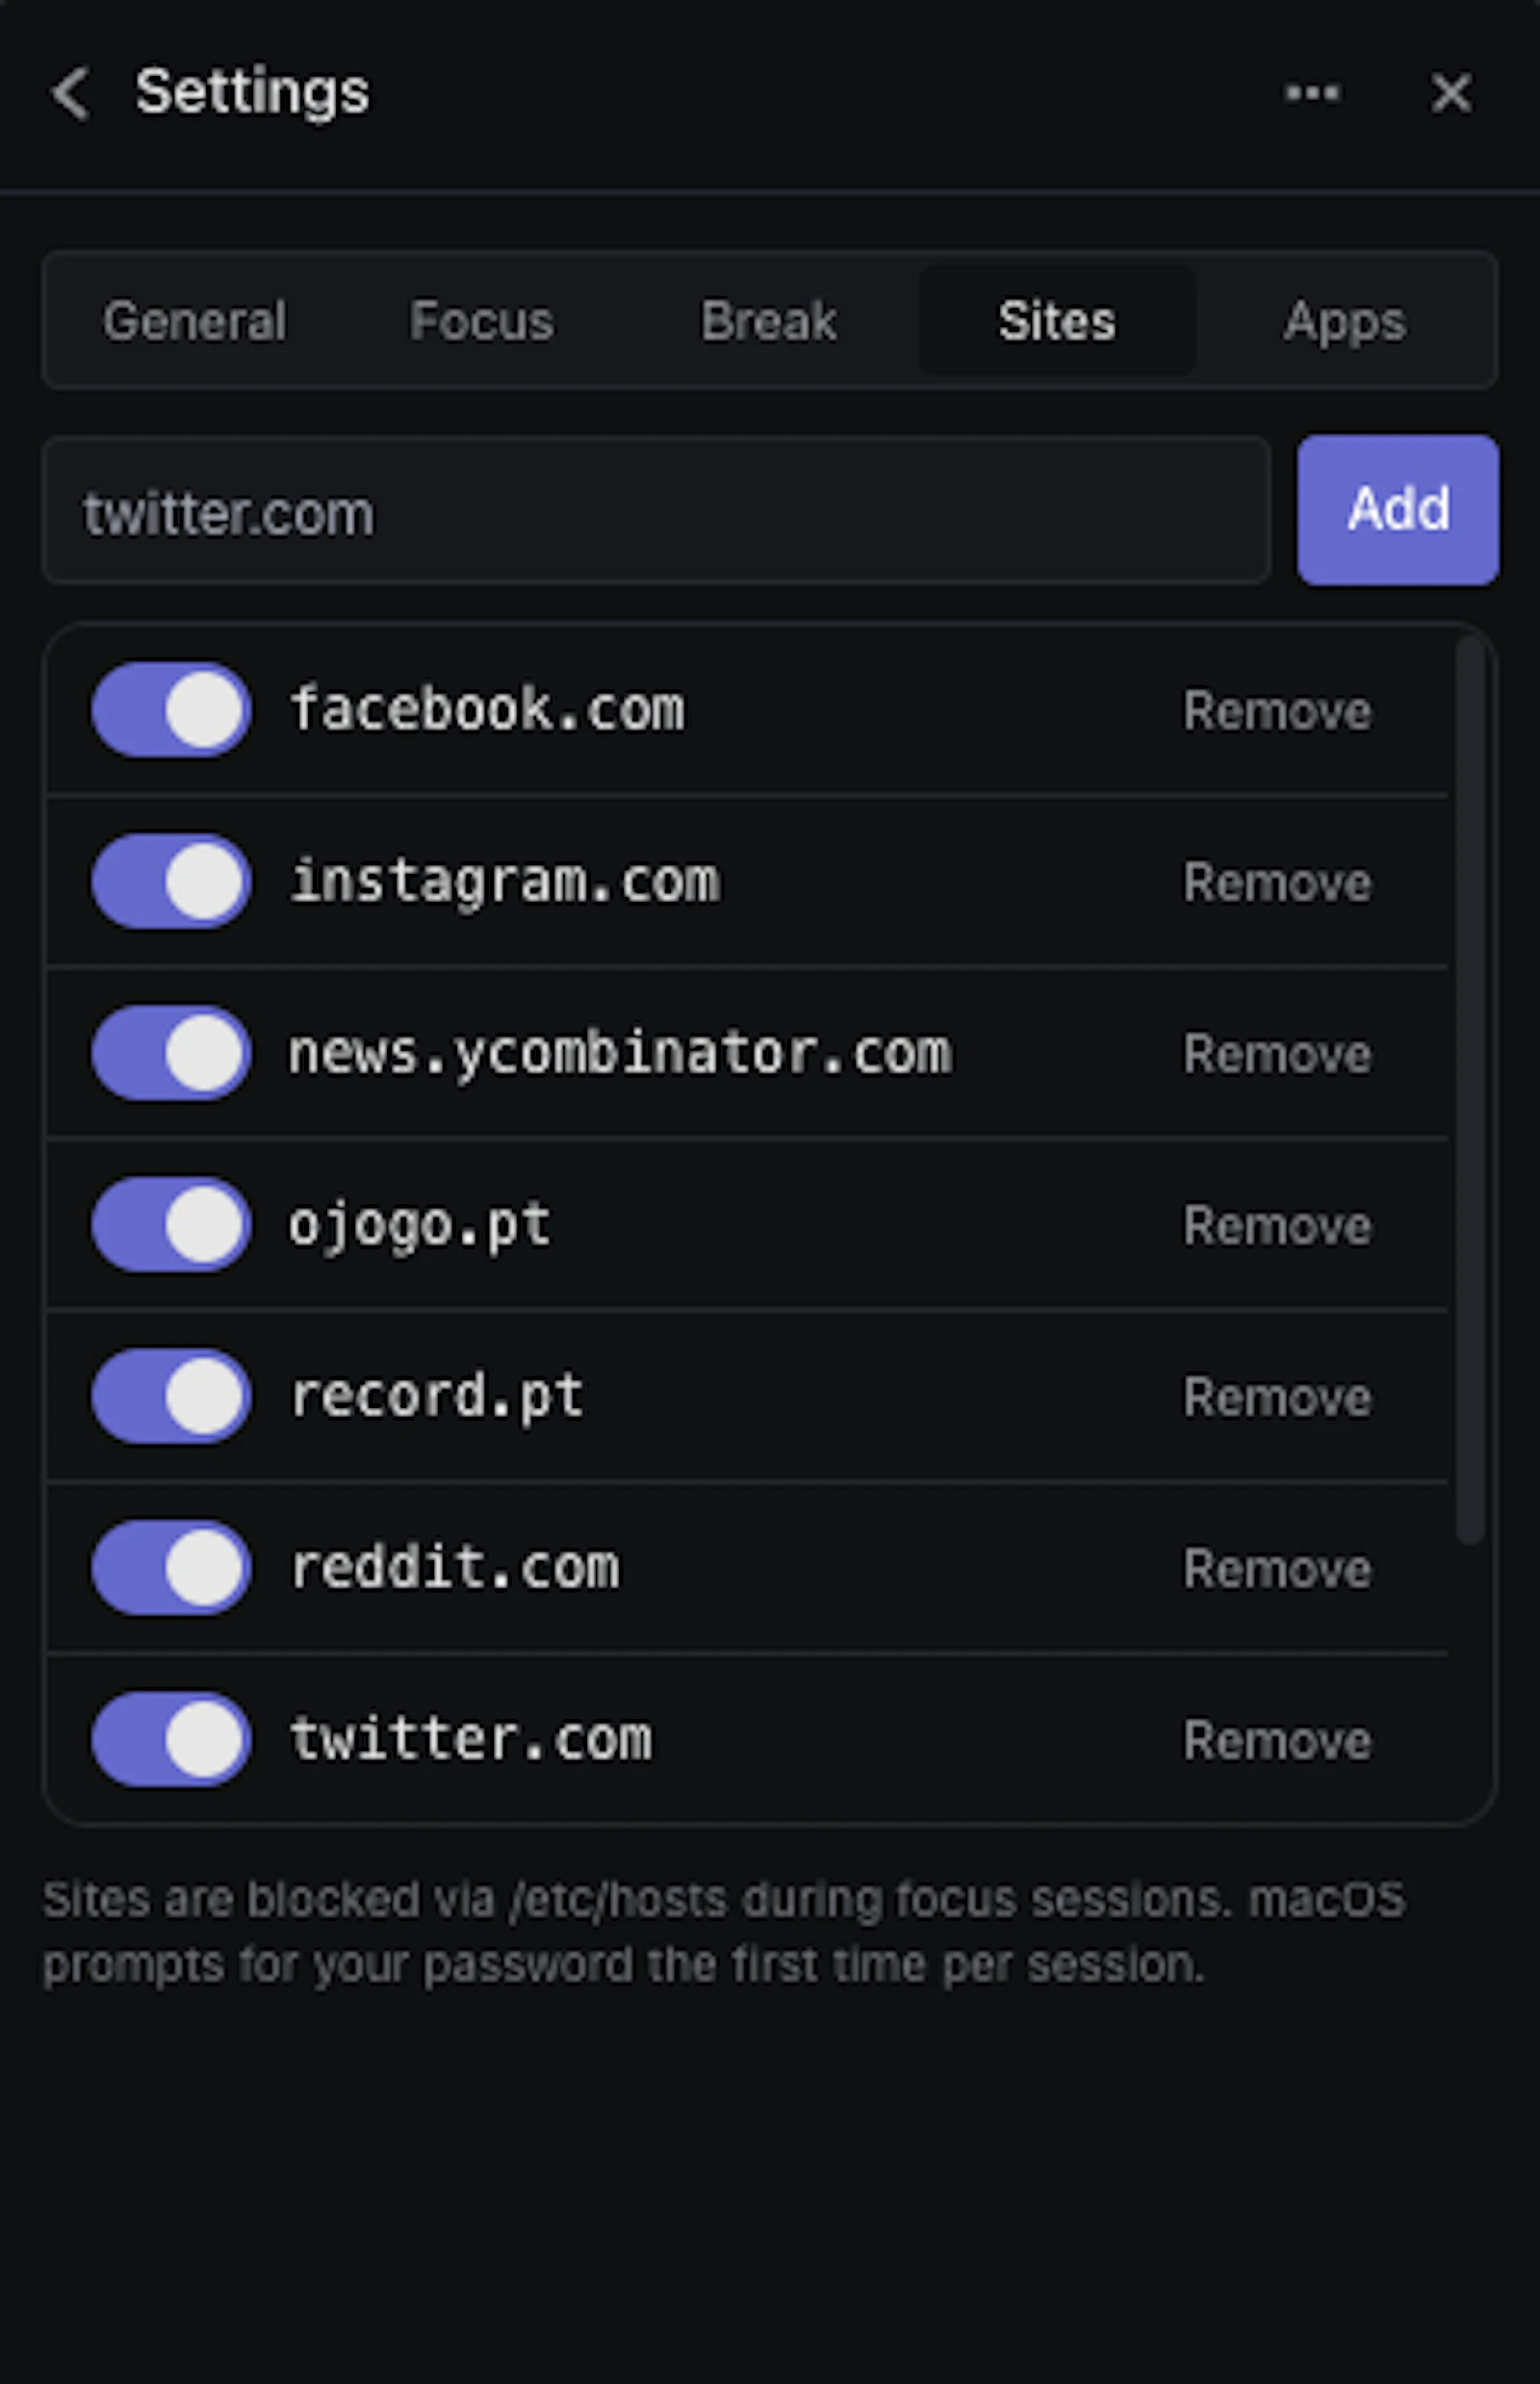The height and width of the screenshot is (2384, 1540).
Task: Click the /etc/hosts blocking note
Action: [x=724, y=1932]
